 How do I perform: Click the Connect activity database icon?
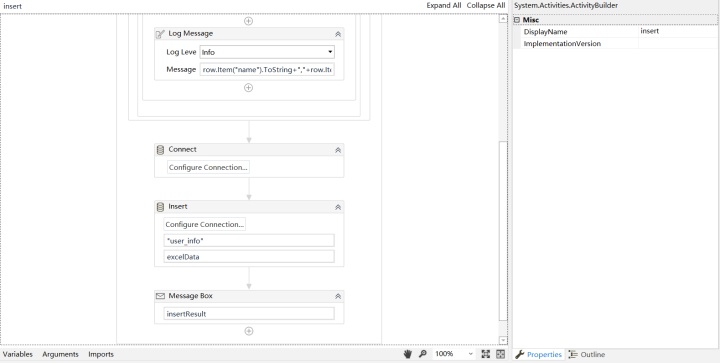(x=160, y=150)
